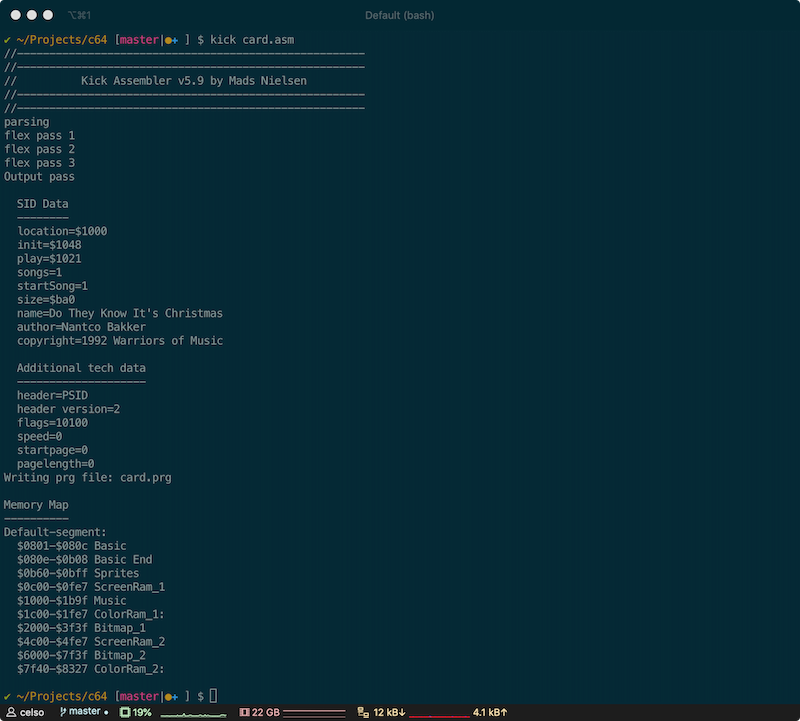800x721 pixels.
Task: Click the green checkmark on the top prompt
Action: (x=7, y=40)
